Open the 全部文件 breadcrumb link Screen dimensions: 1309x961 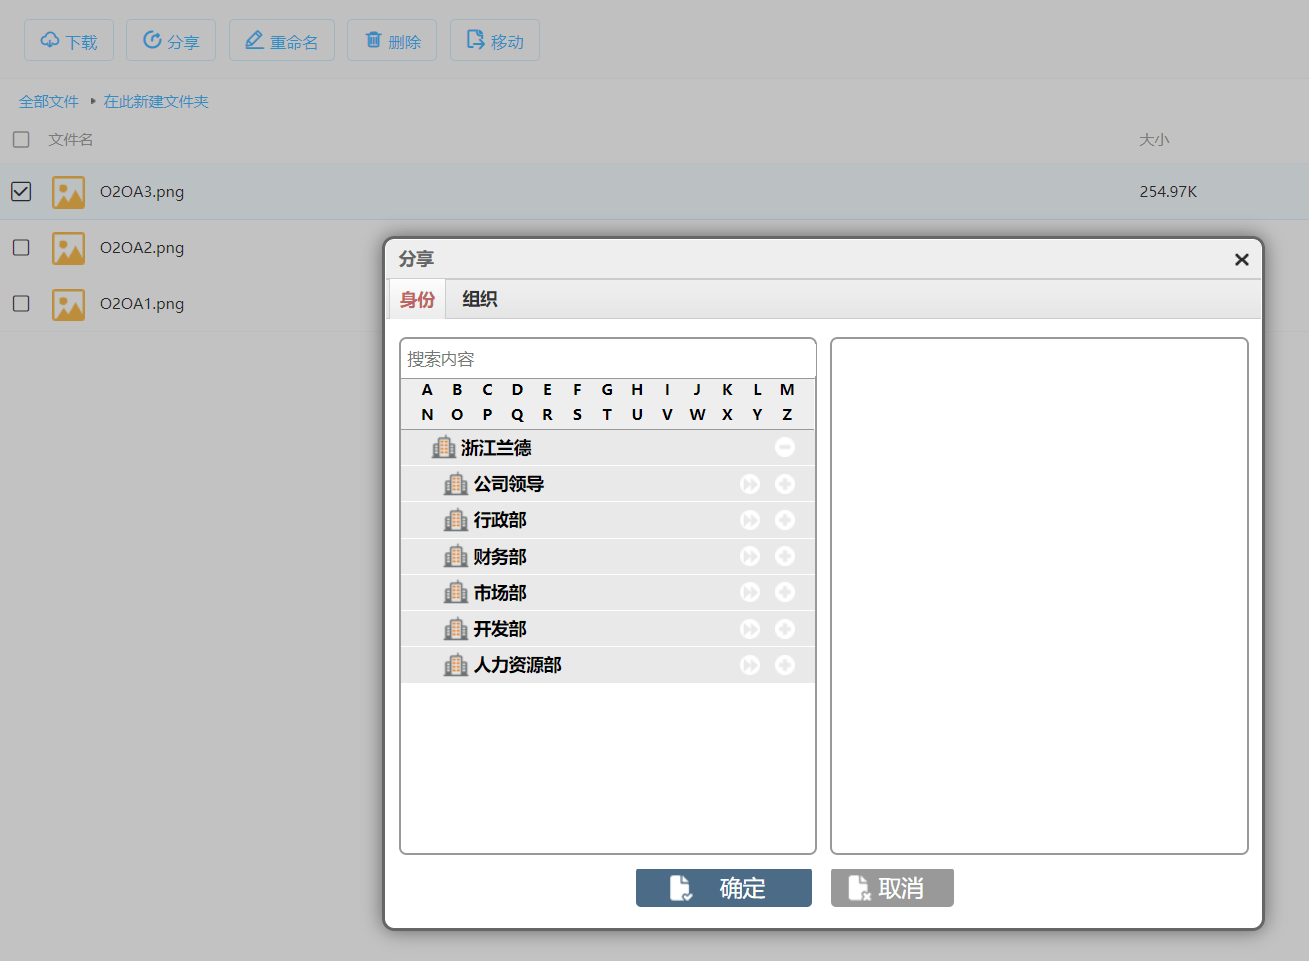click(x=49, y=101)
